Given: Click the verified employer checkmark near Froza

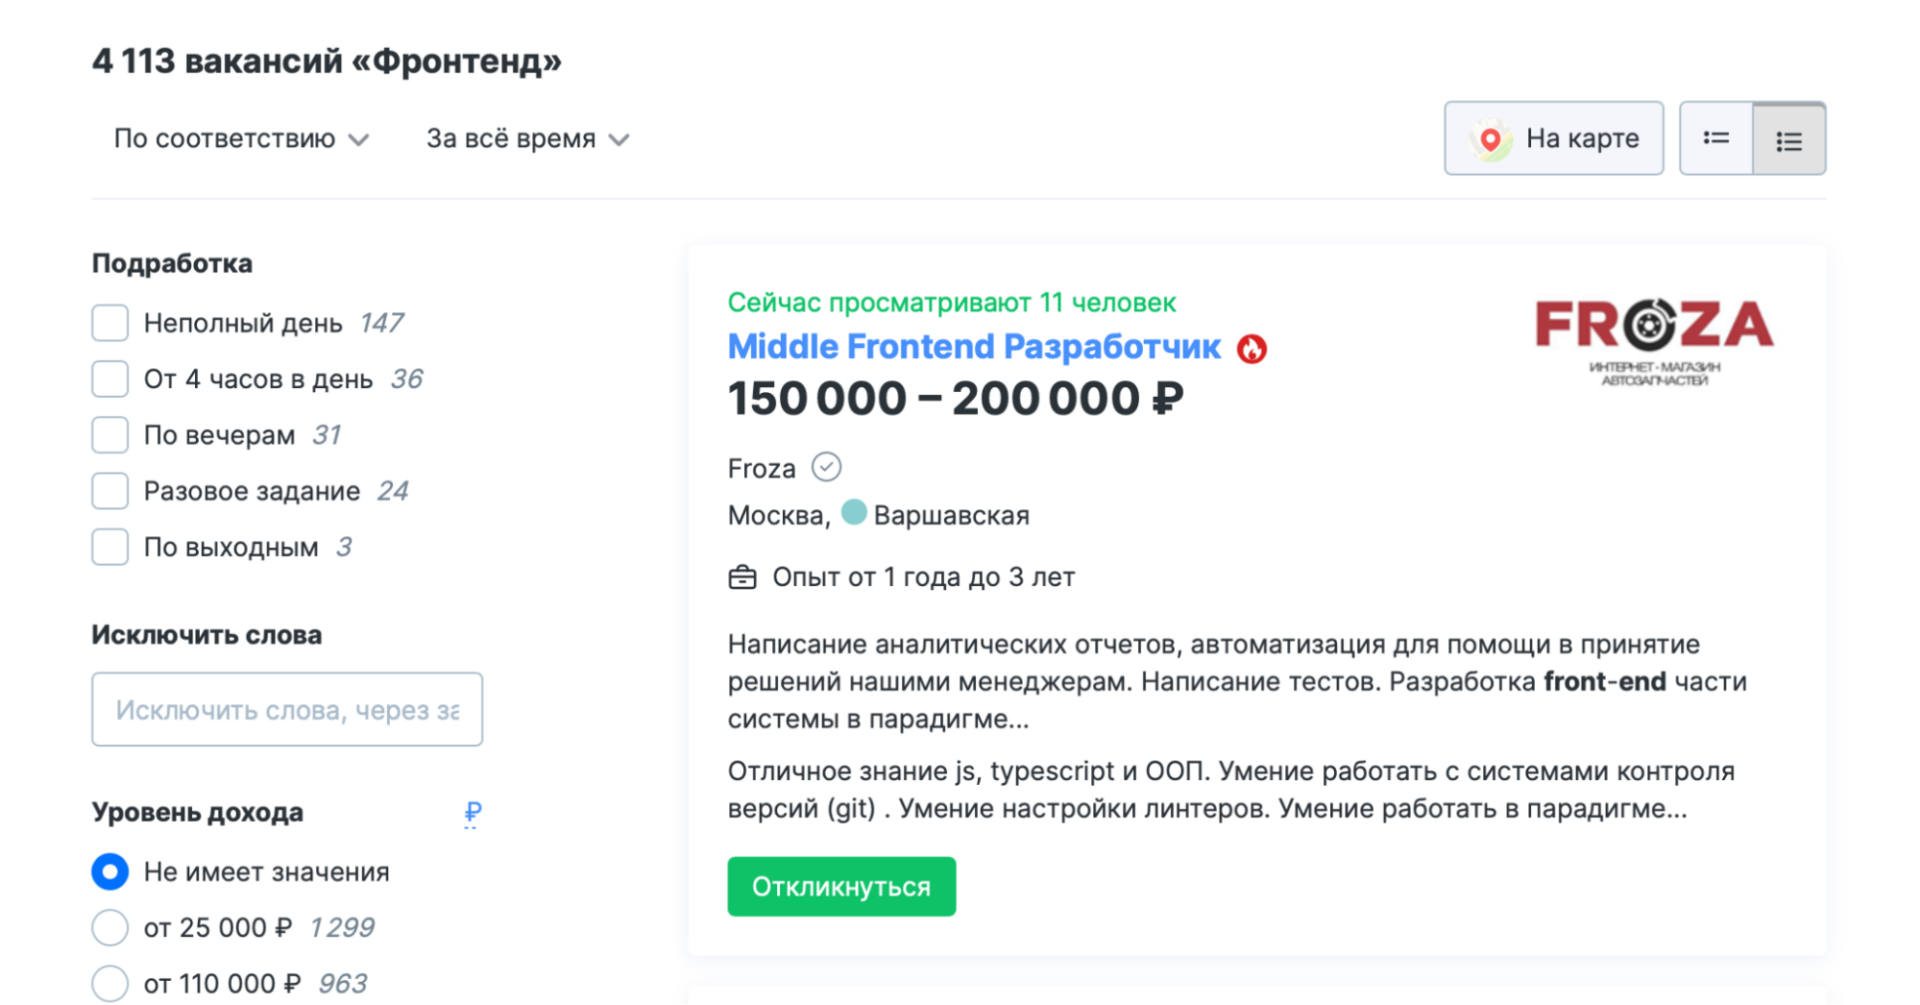Looking at the screenshot, I should pos(826,466).
